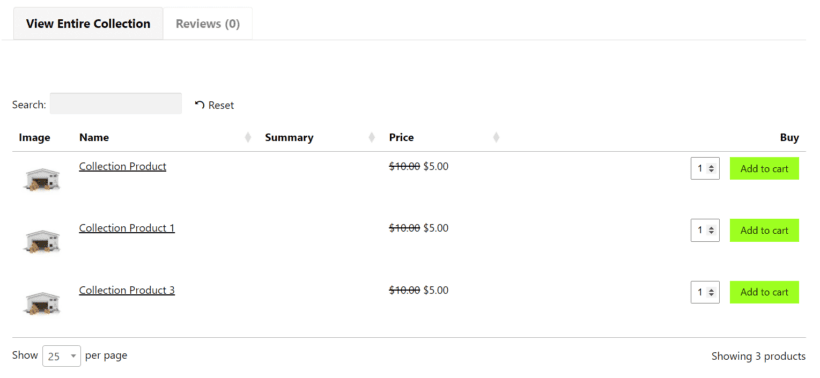820x378 pixels.
Task: Click the Reset undo arrow icon
Action: click(x=199, y=105)
